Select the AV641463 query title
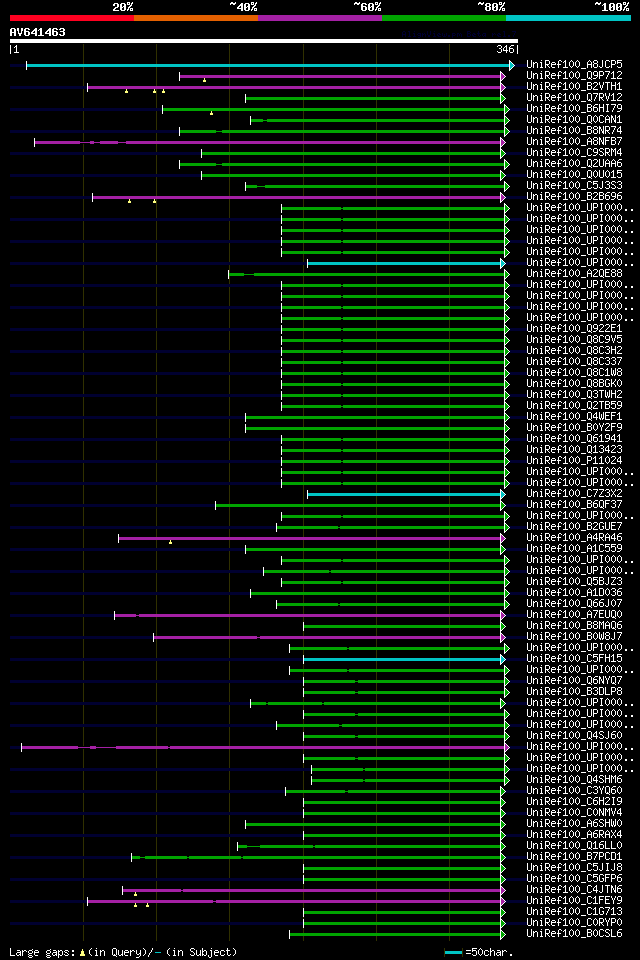The width and height of the screenshot is (640, 960). pos(37,32)
